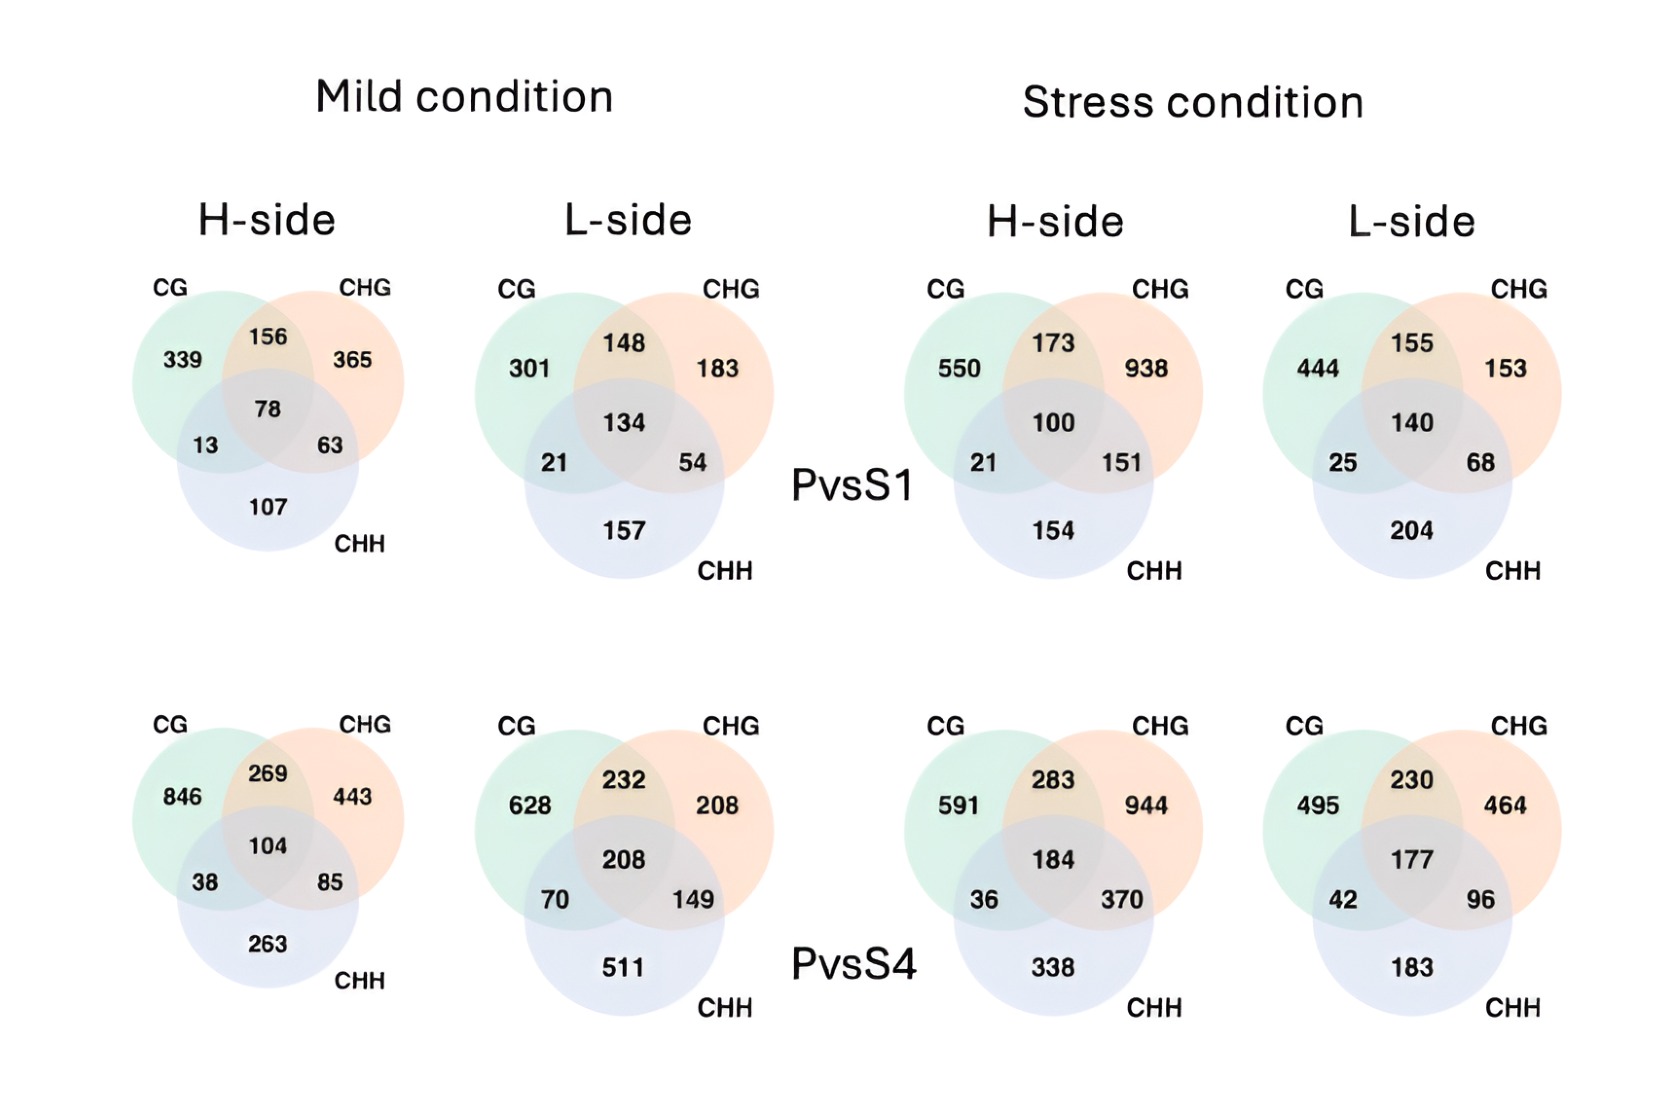Click the value 938 in CHG region
Image resolution: width=1680 pixels, height=1119 pixels.
click(1146, 369)
